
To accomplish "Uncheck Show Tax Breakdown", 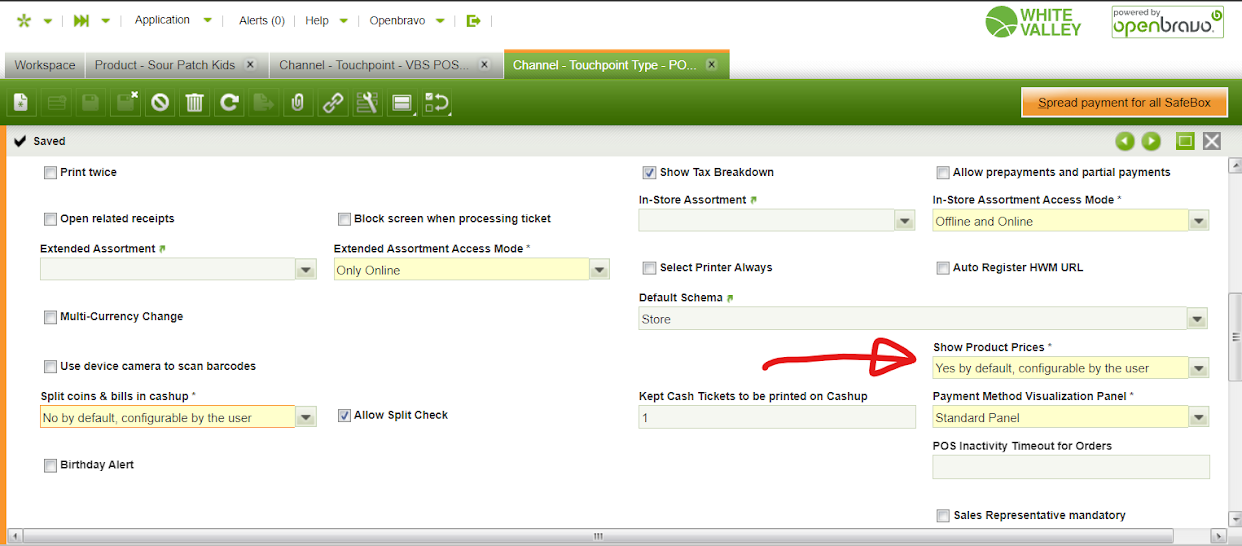I will pyautogui.click(x=650, y=172).
